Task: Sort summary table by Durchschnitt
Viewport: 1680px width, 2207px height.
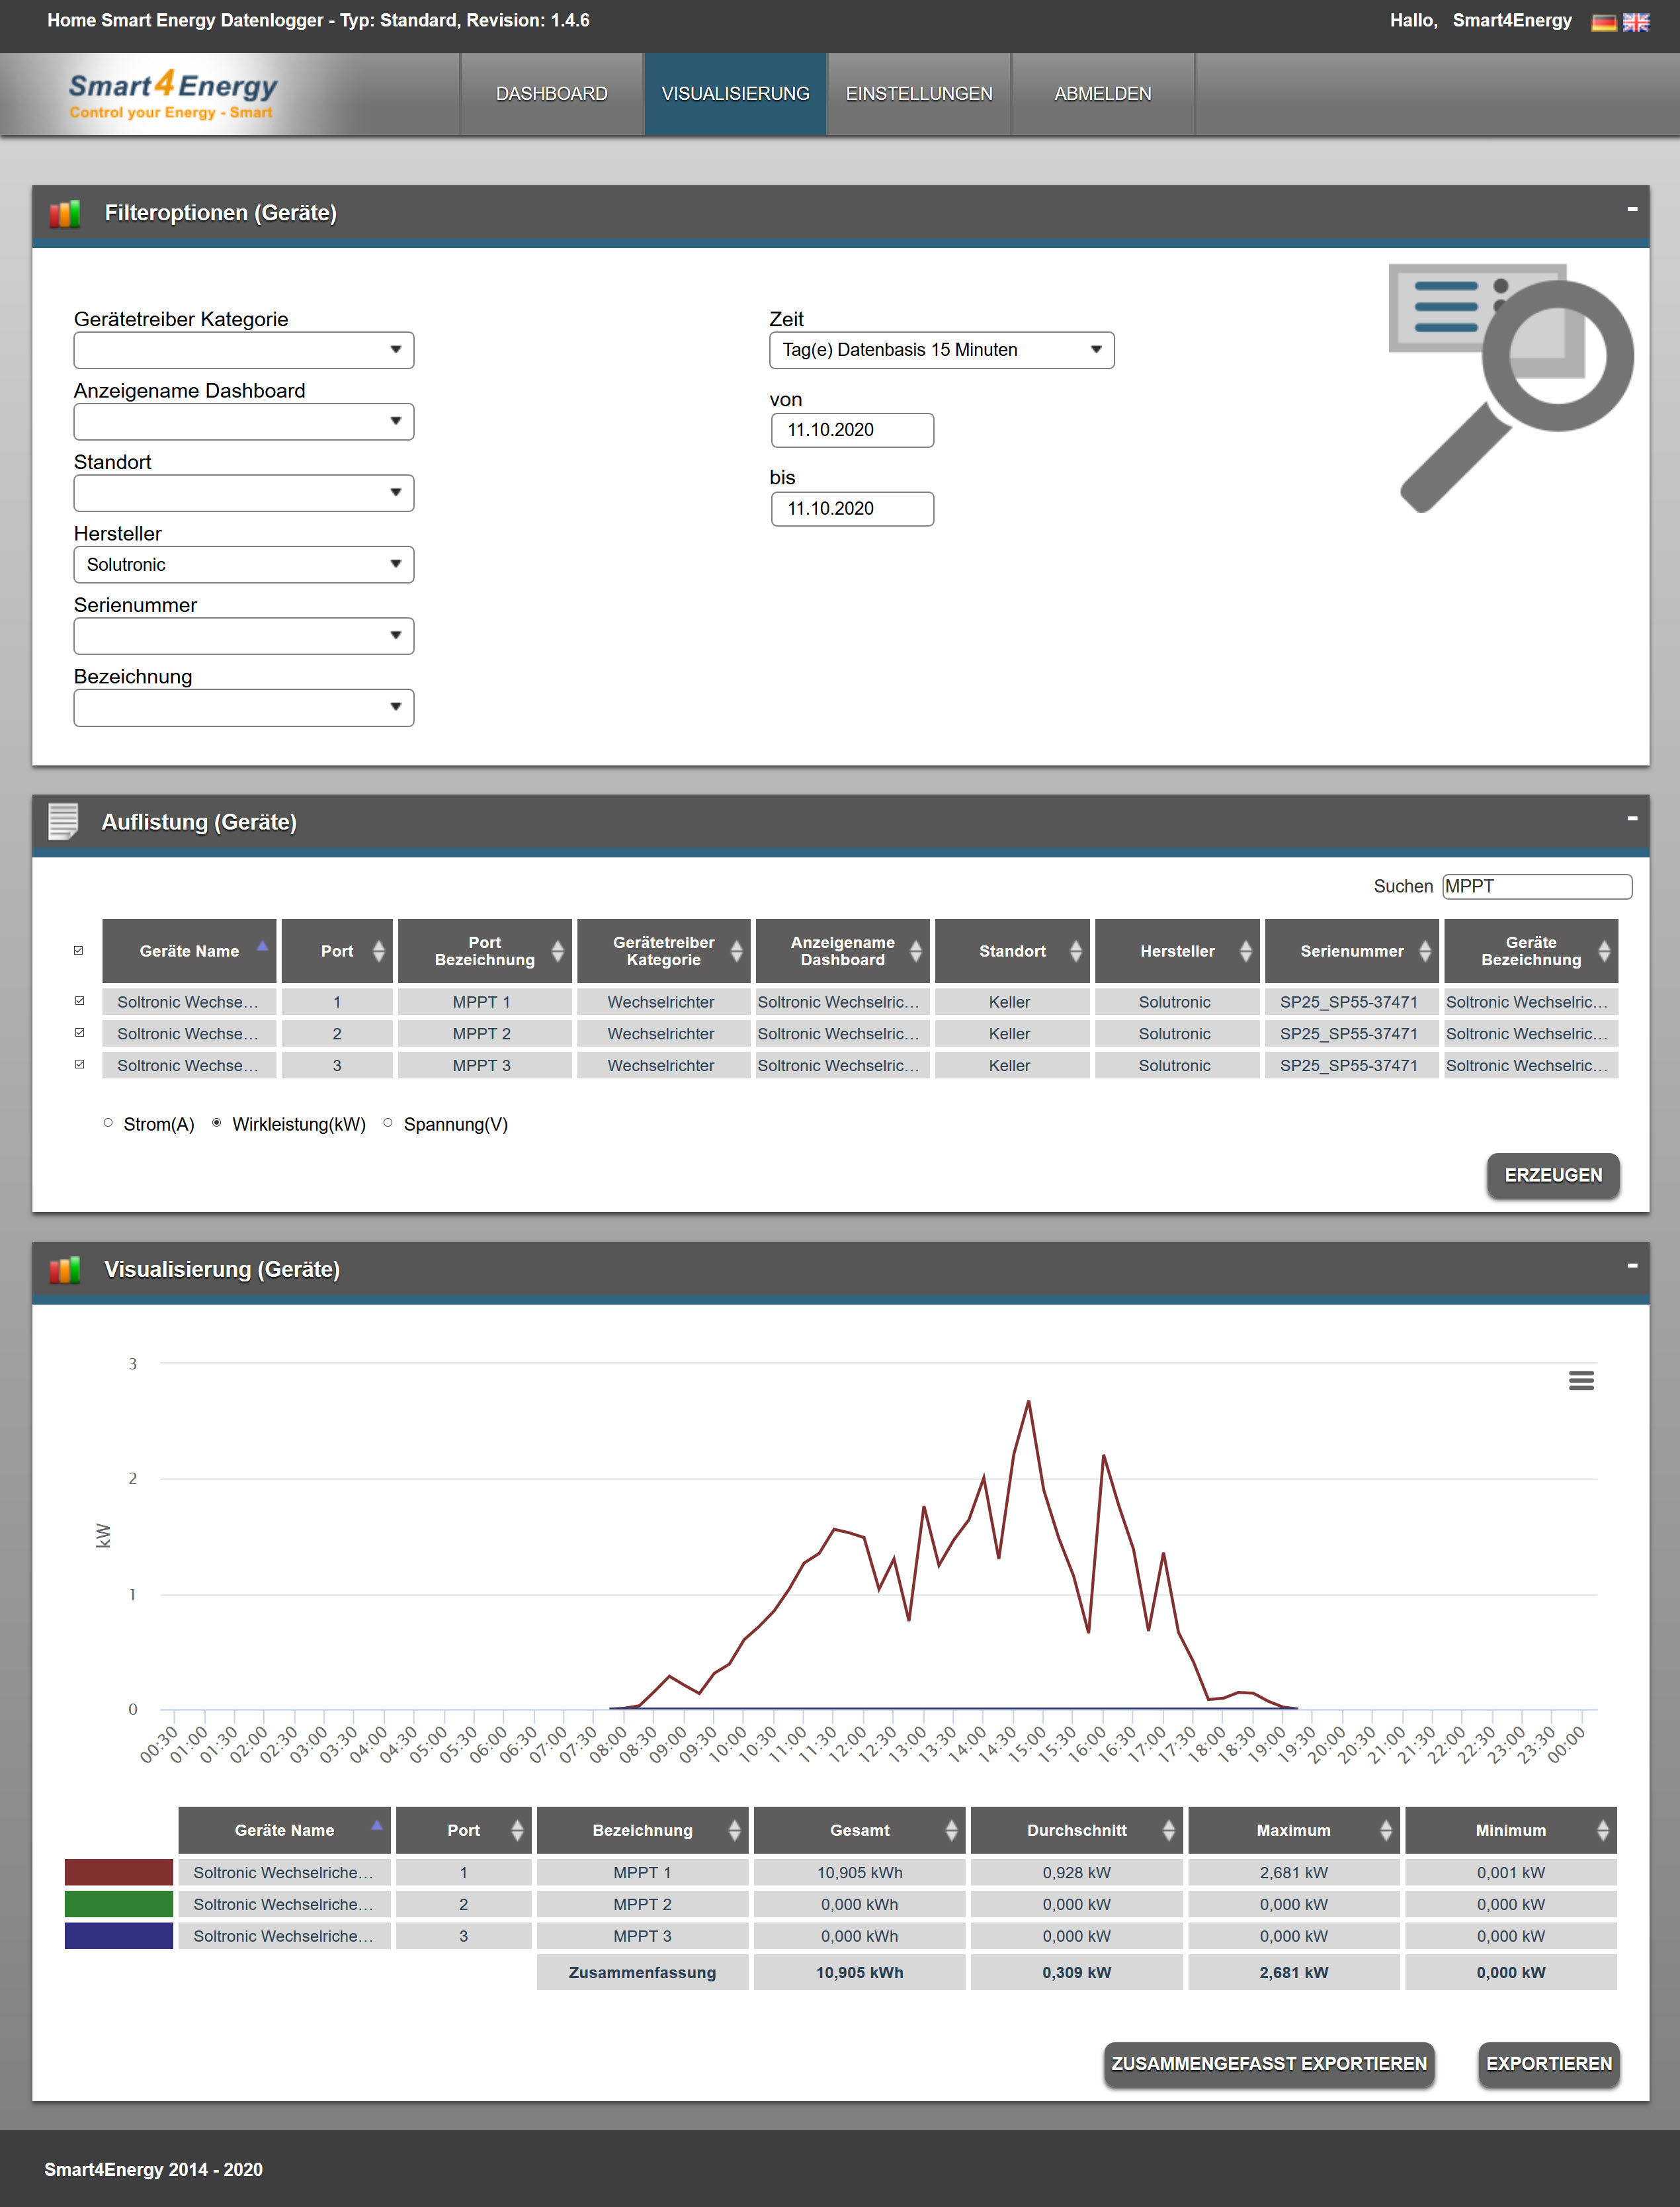Action: pos(1076,1829)
